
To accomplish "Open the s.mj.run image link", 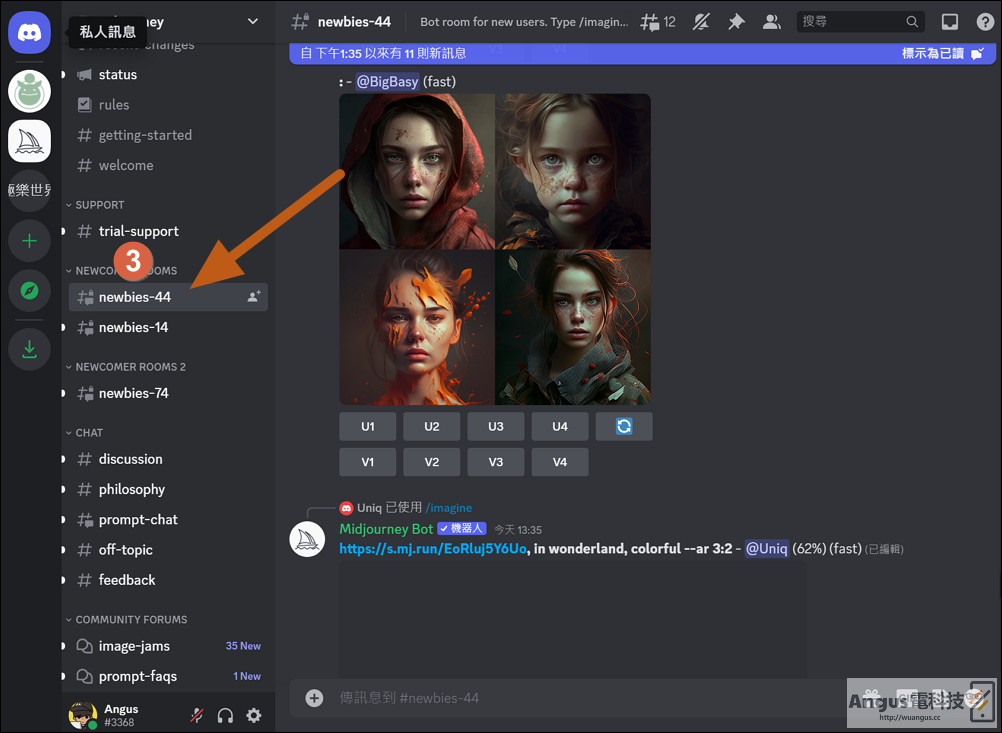I will click(433, 548).
